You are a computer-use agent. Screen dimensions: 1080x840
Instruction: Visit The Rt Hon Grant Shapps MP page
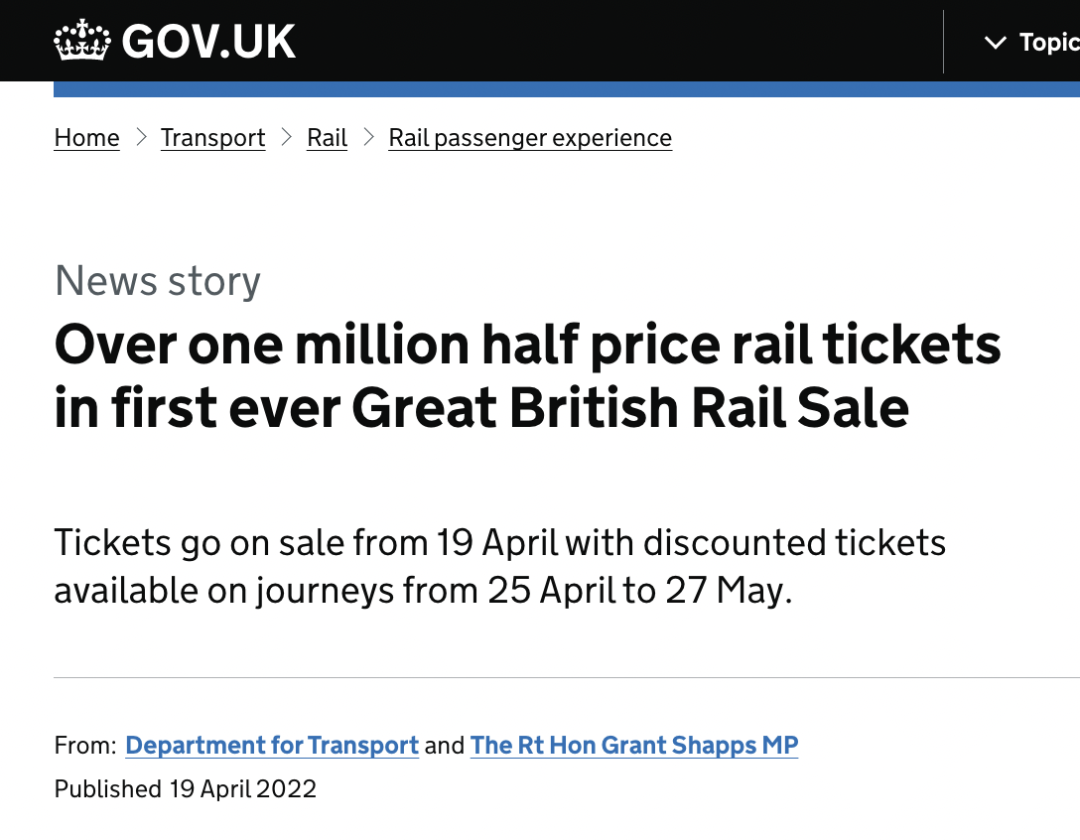point(634,745)
